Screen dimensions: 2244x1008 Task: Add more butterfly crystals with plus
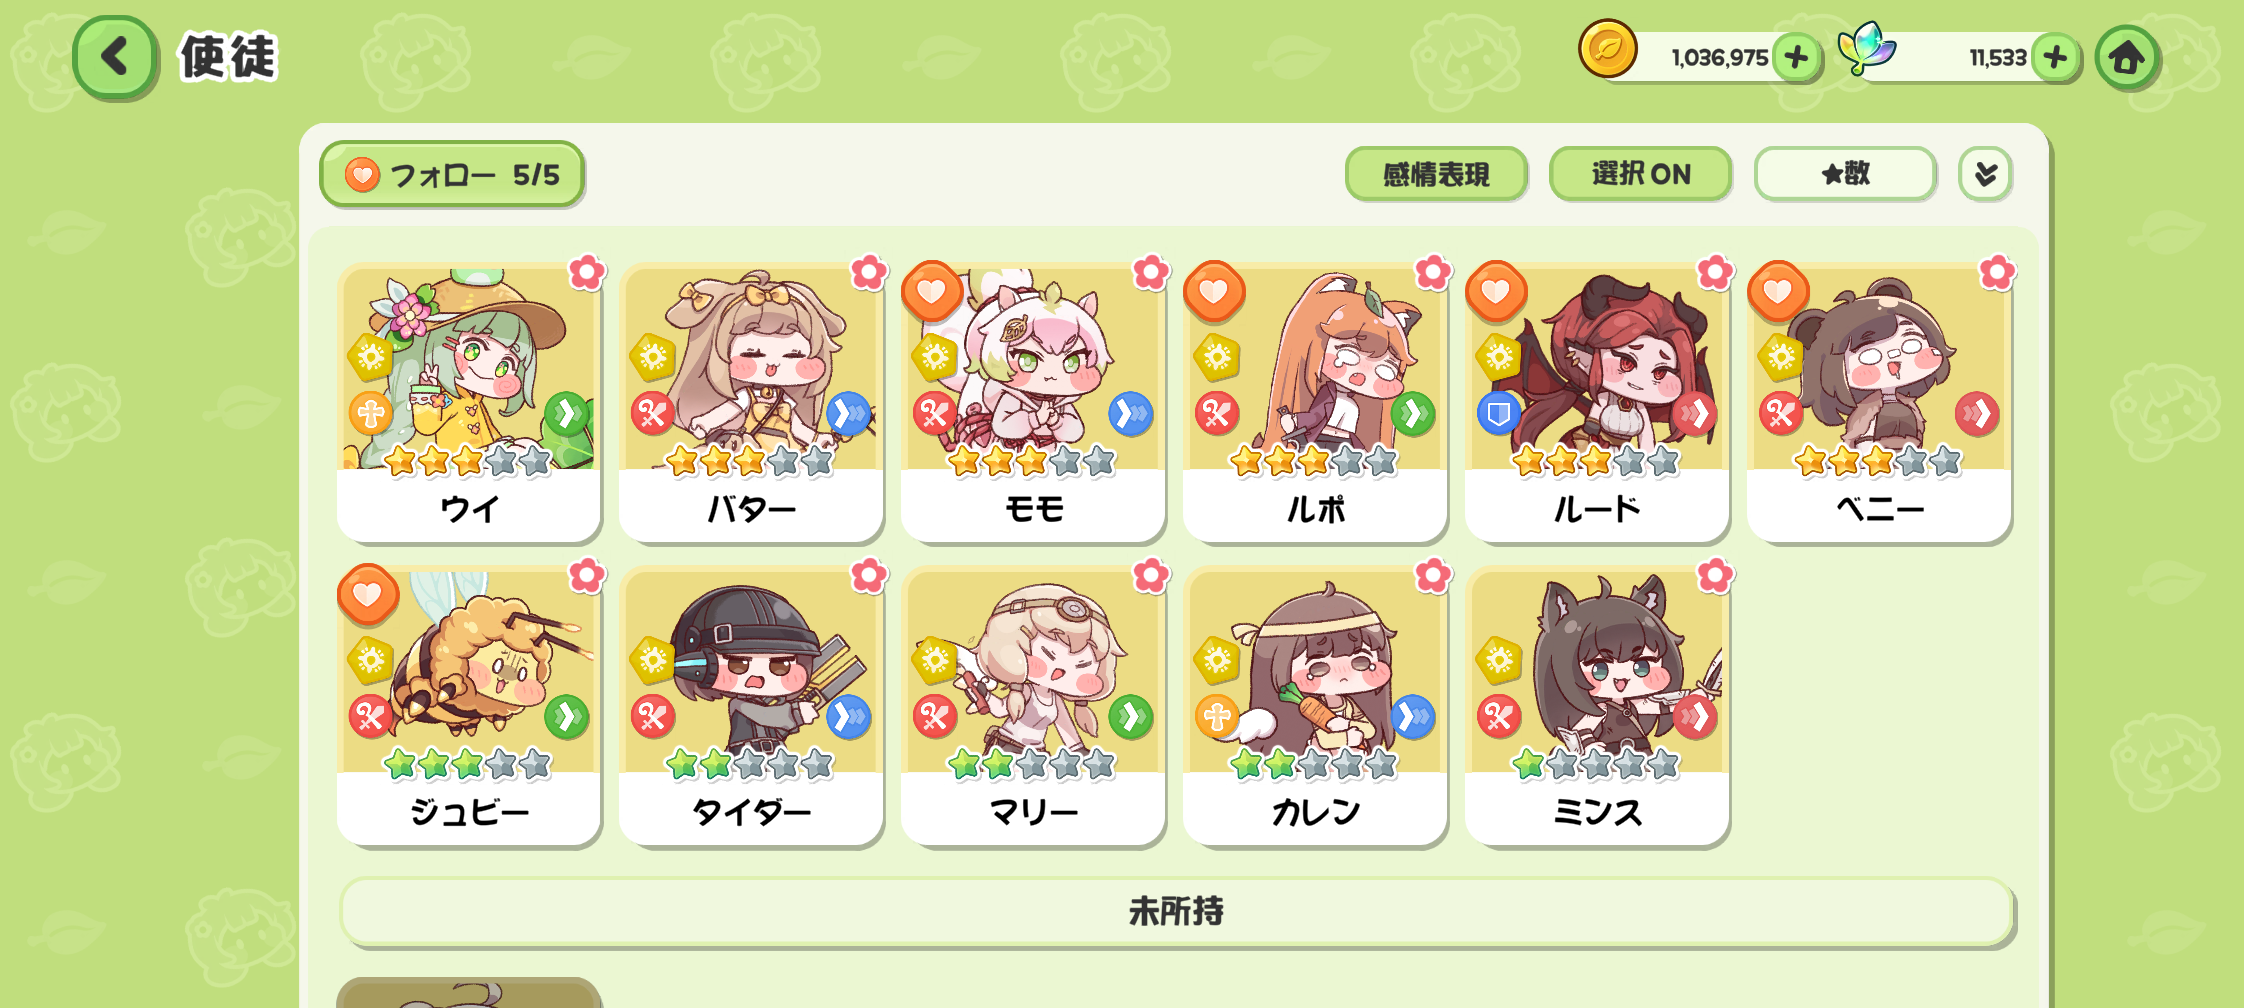click(2056, 57)
